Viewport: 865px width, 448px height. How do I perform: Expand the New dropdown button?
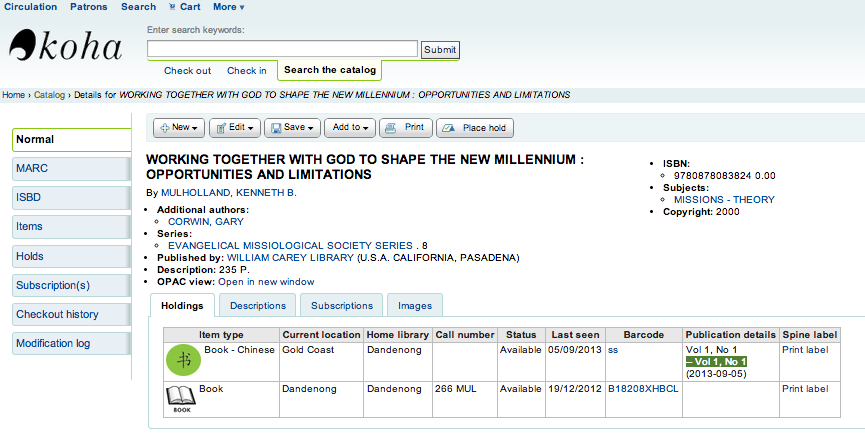tap(180, 128)
